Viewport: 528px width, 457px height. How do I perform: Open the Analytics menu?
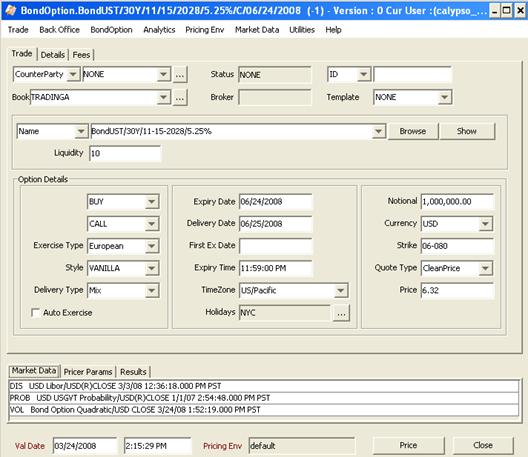click(x=159, y=30)
